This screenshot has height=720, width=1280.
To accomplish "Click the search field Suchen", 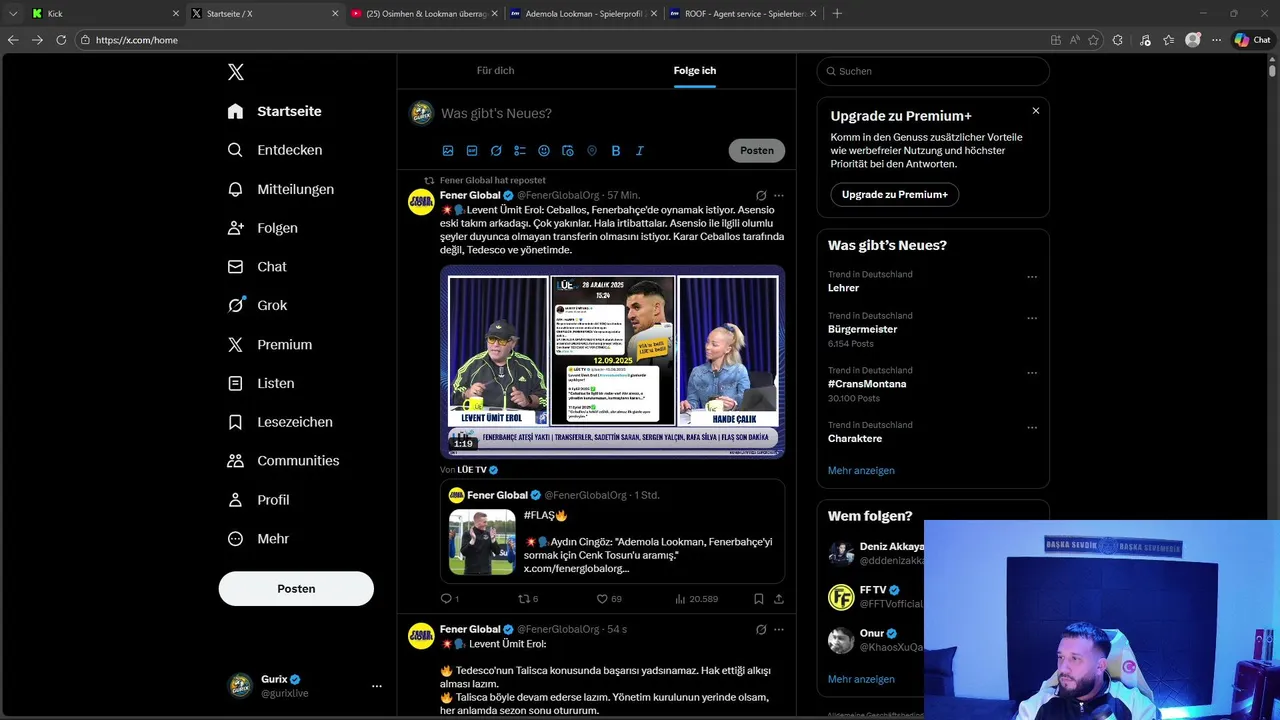I will click(933, 71).
